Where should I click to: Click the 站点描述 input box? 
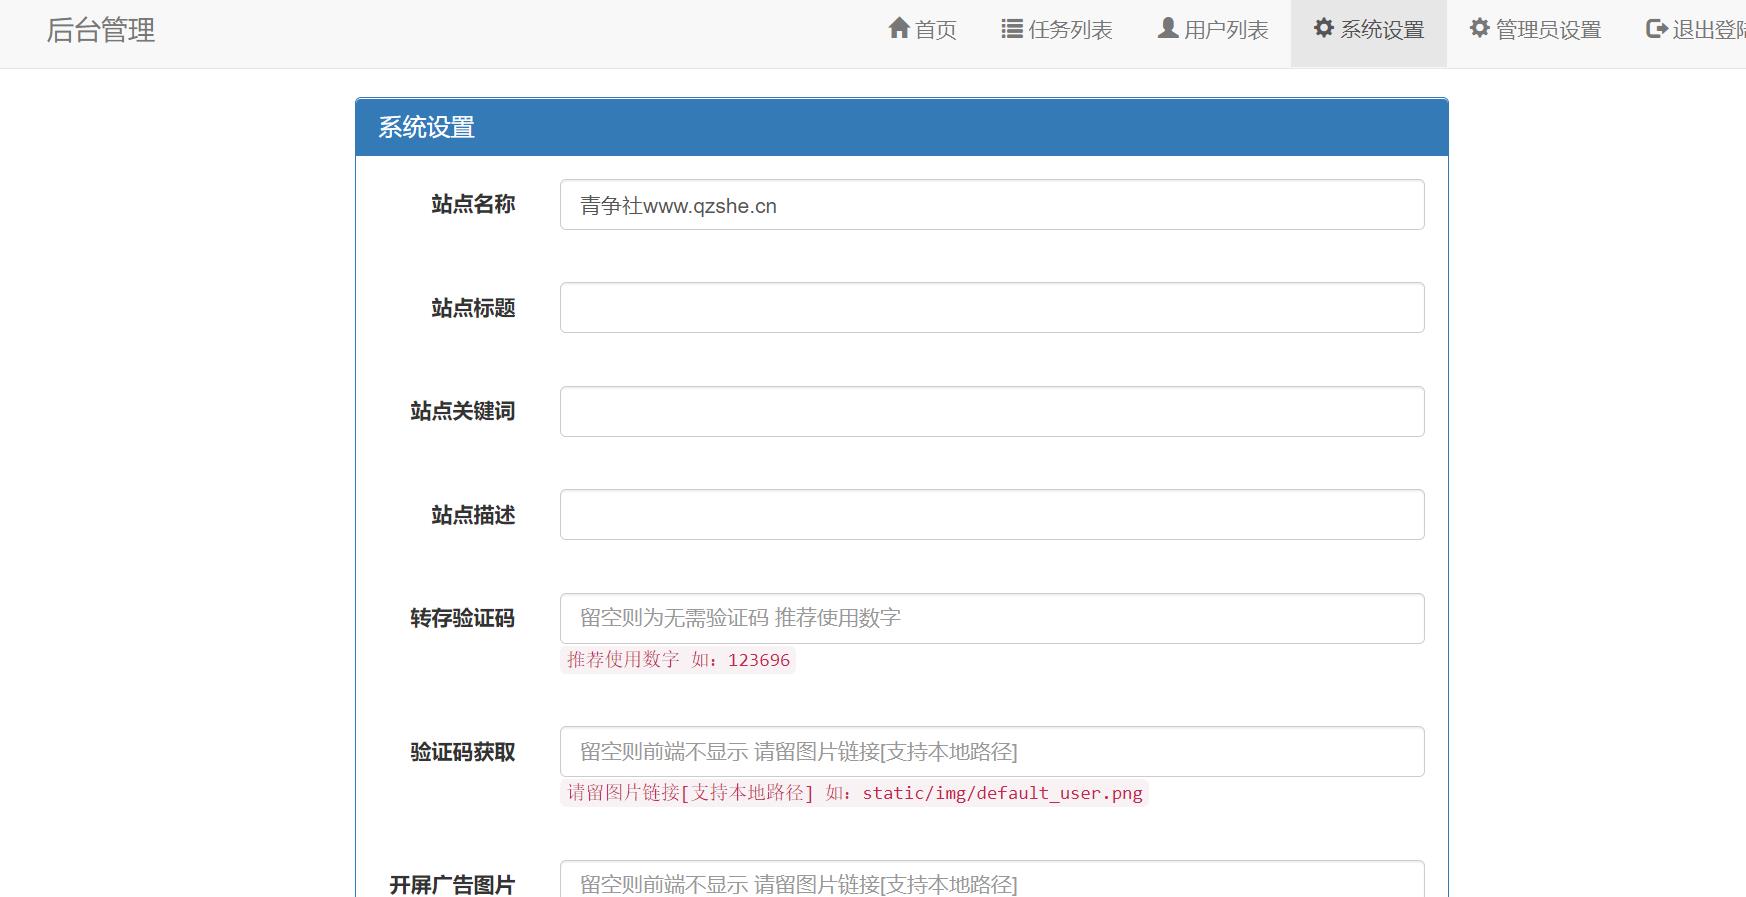point(992,515)
